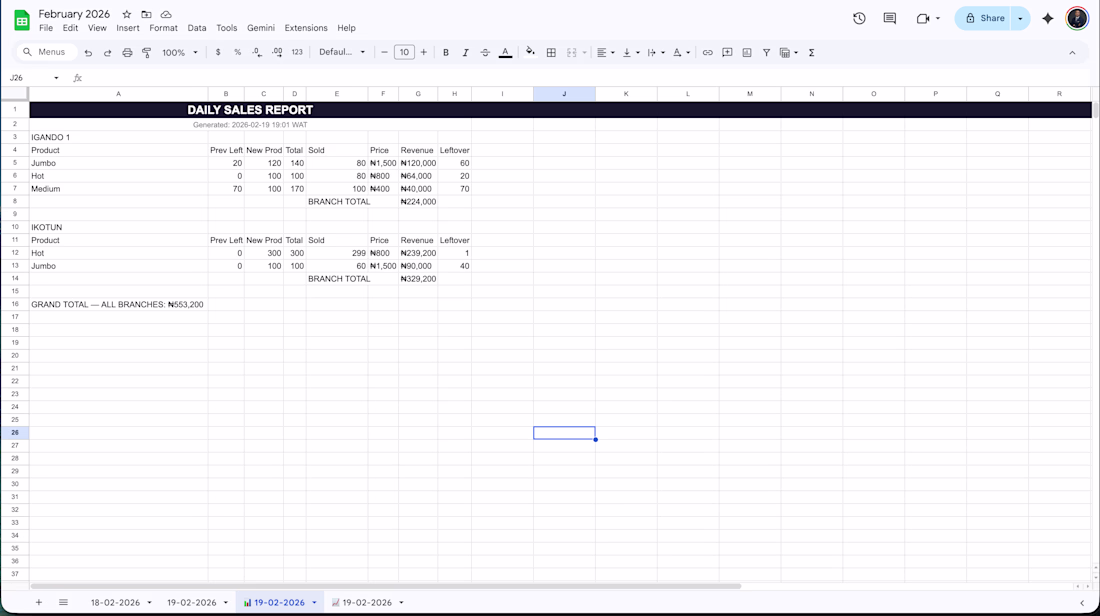Open the Extensions menu

[306, 28]
